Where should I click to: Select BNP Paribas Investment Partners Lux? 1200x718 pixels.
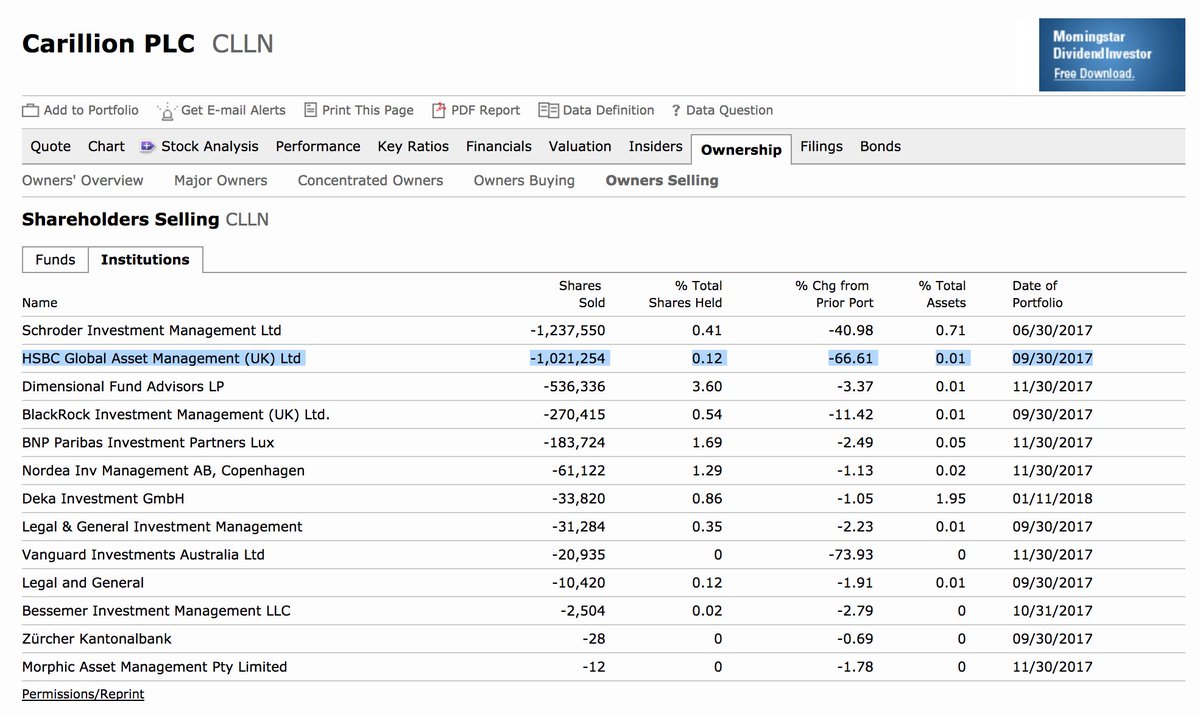pos(148,442)
